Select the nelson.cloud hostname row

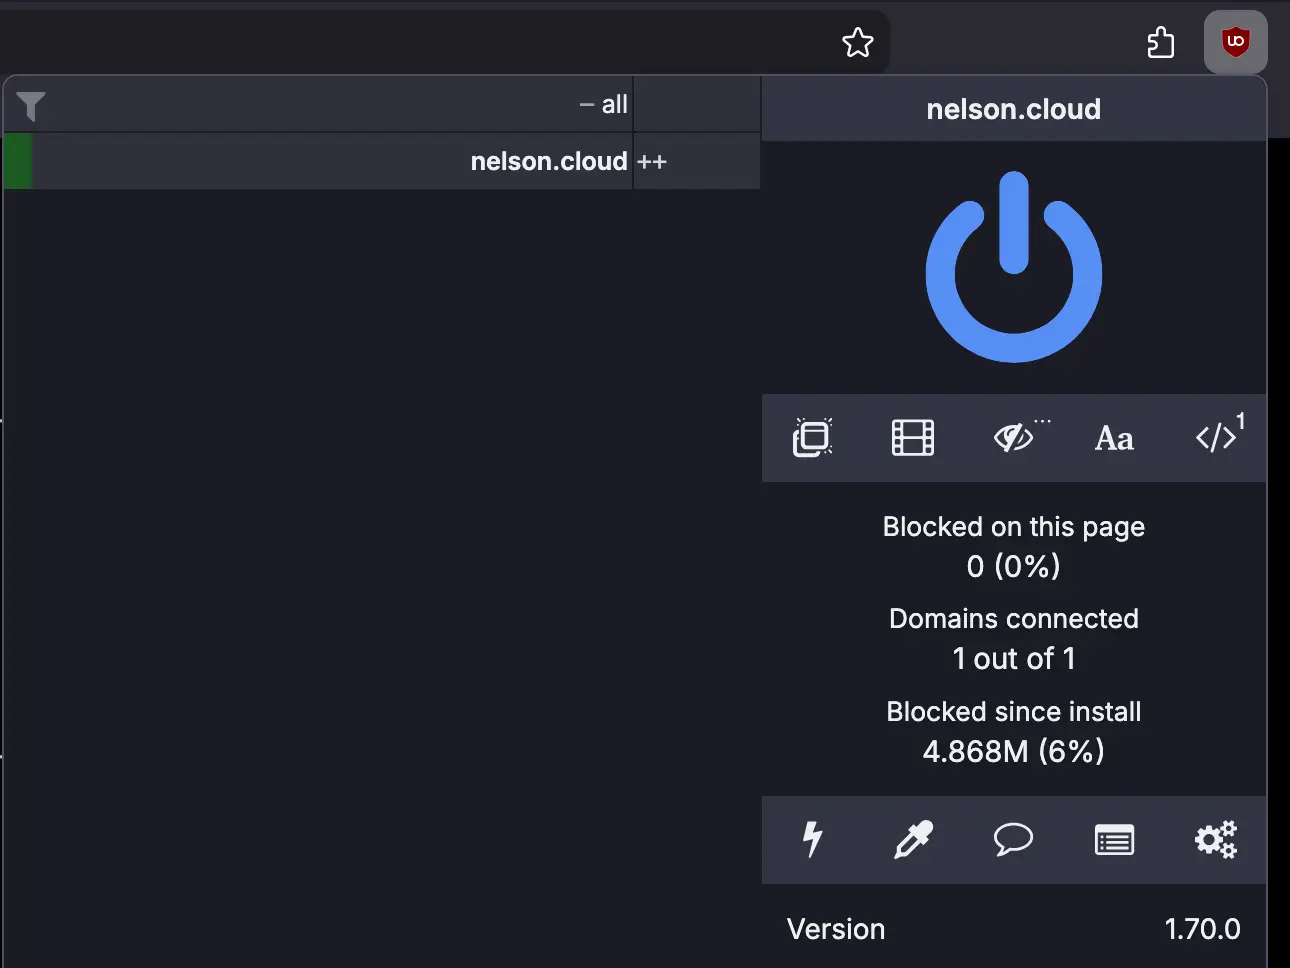pyautogui.click(x=548, y=161)
